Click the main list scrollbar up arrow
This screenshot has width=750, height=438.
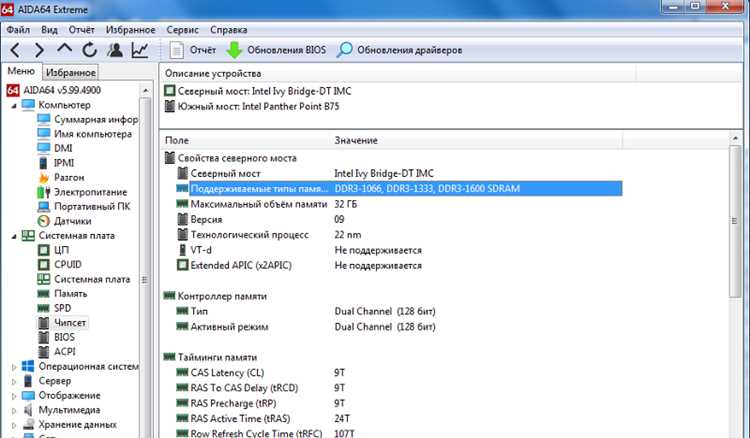[x=735, y=138]
